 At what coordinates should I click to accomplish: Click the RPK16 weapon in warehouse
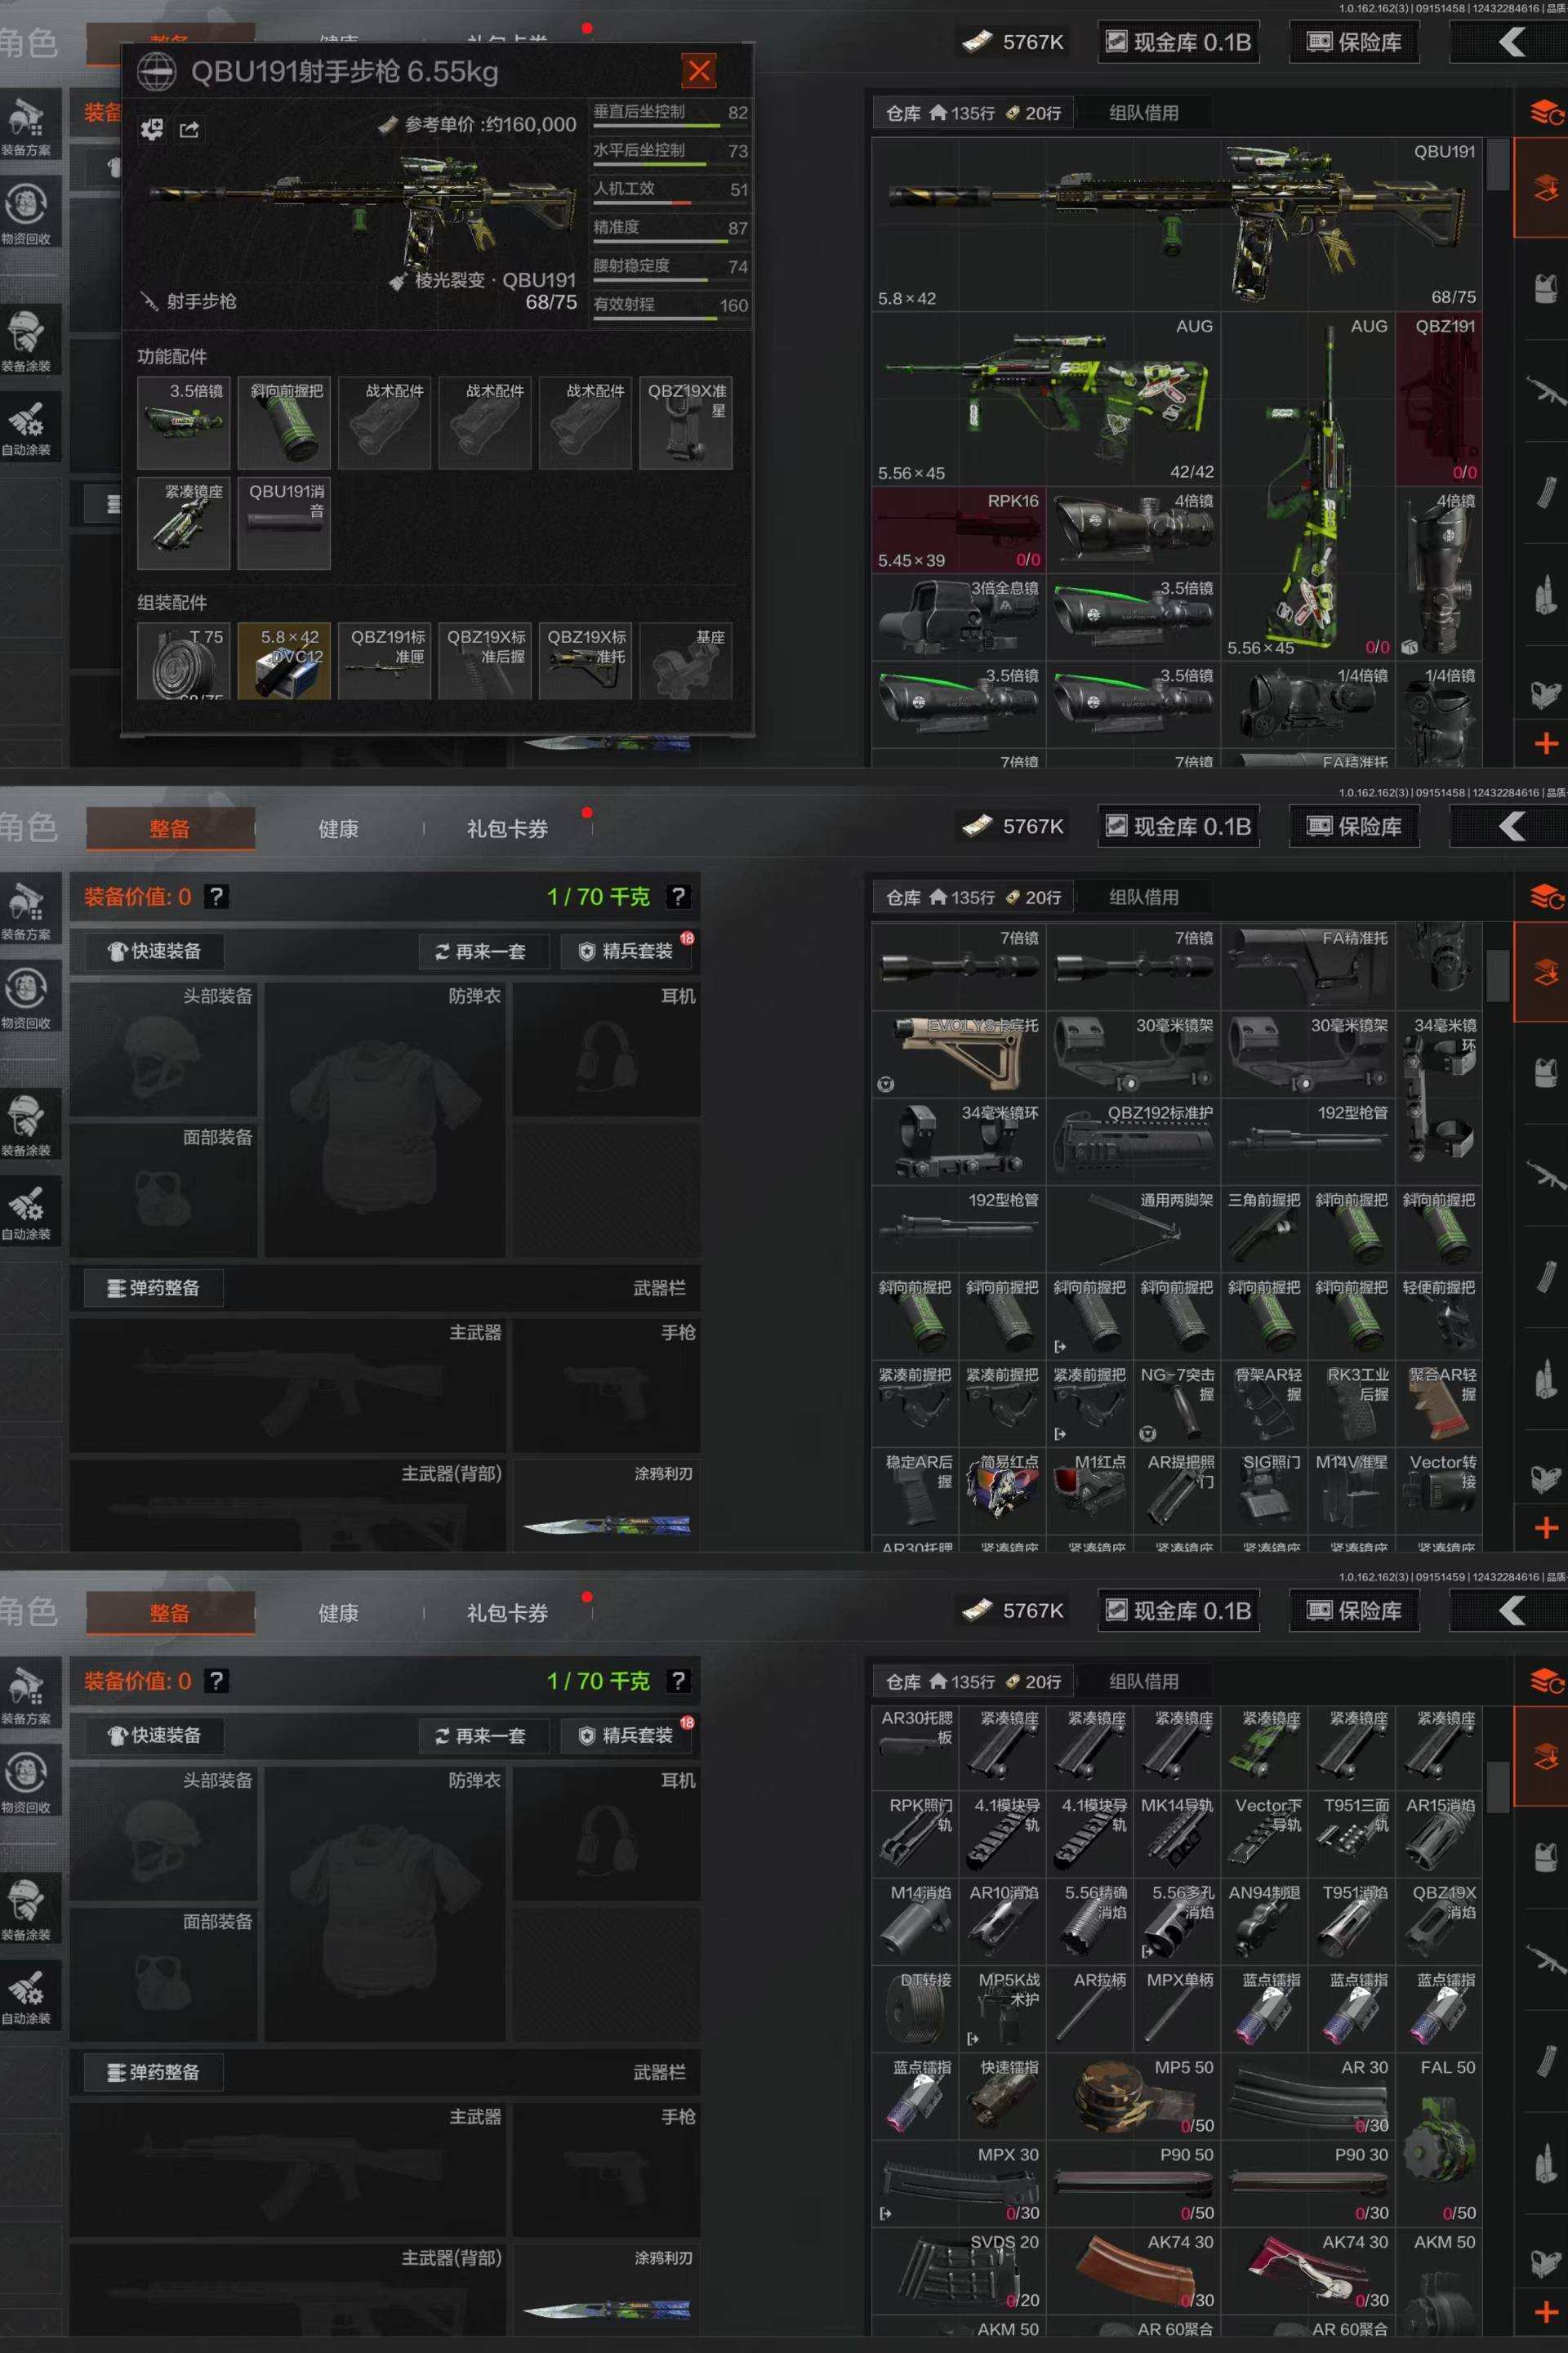tap(958, 529)
